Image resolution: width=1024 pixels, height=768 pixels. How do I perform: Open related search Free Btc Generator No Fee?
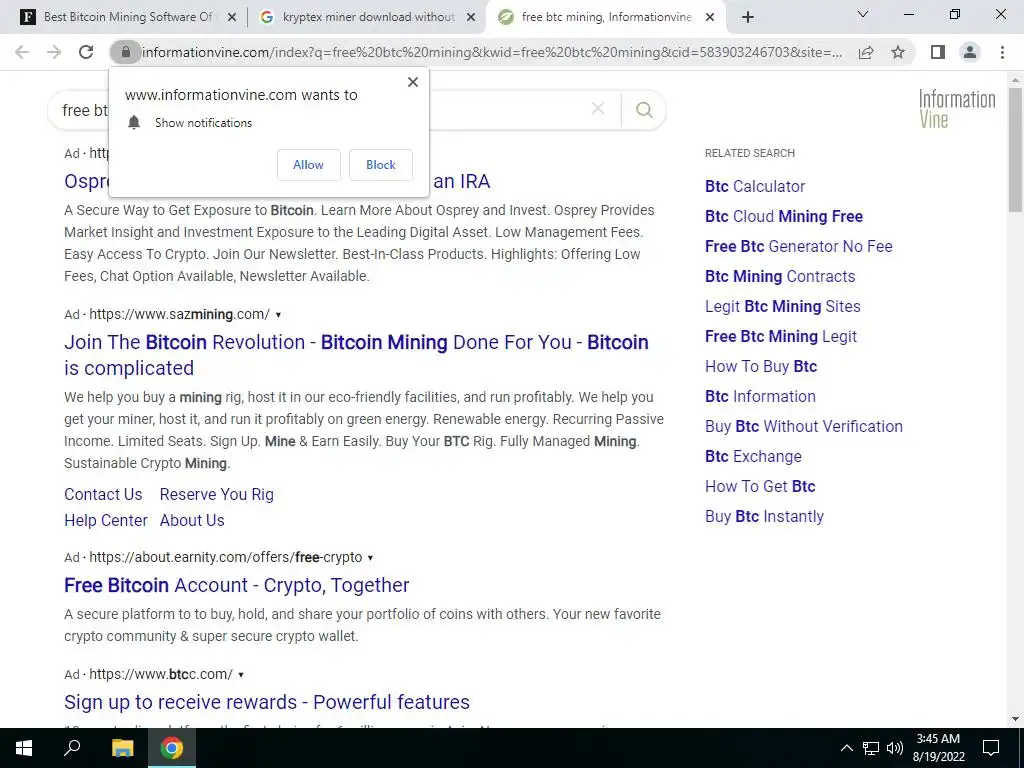tap(799, 246)
